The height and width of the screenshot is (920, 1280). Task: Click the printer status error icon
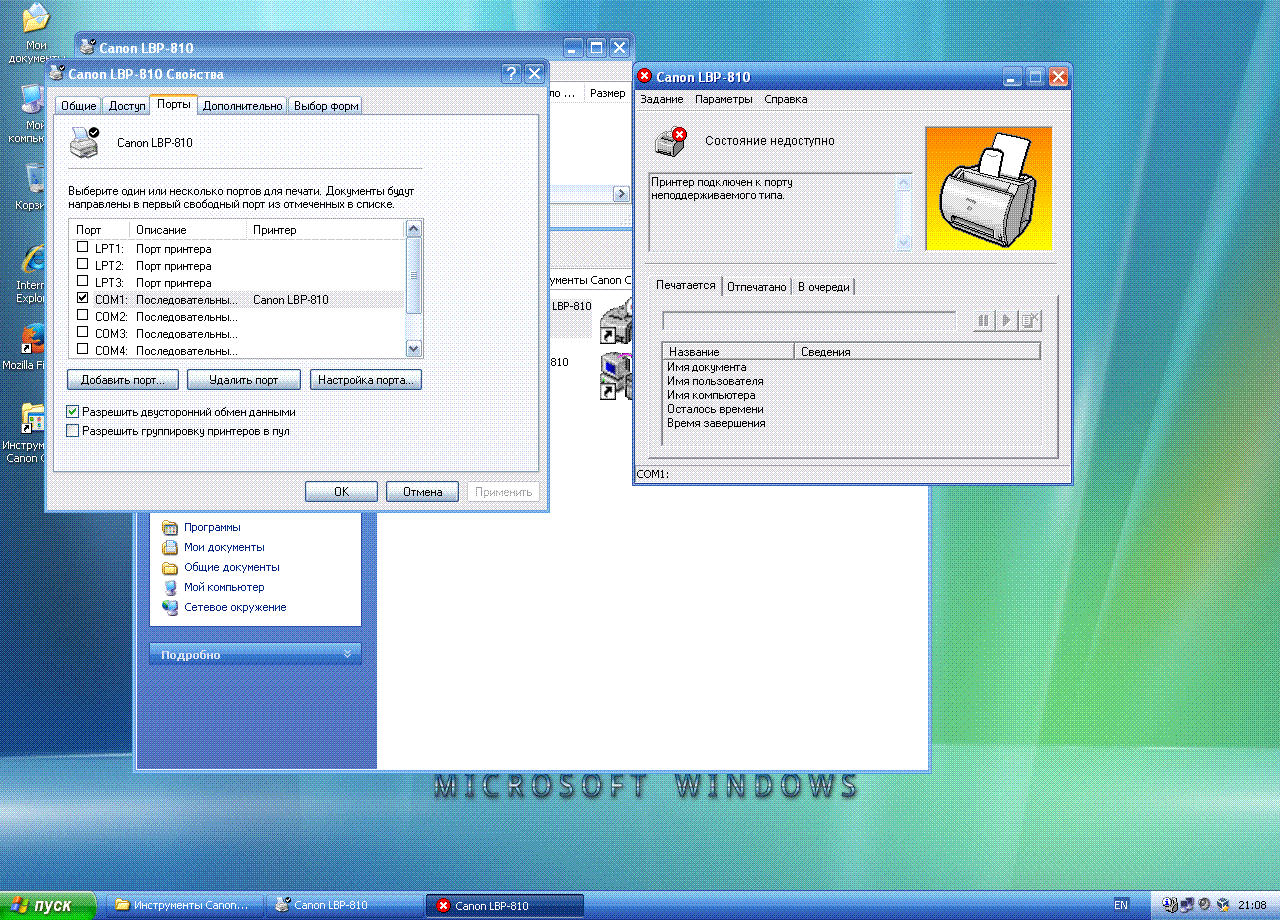tap(671, 142)
